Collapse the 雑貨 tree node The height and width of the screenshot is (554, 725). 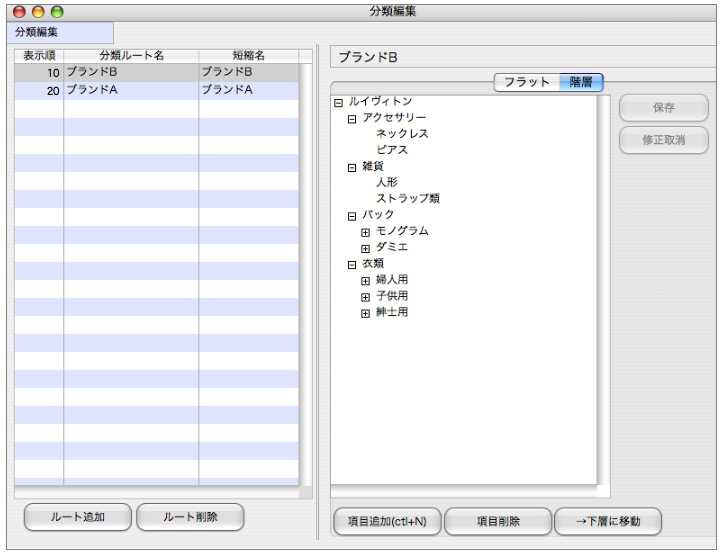point(352,167)
